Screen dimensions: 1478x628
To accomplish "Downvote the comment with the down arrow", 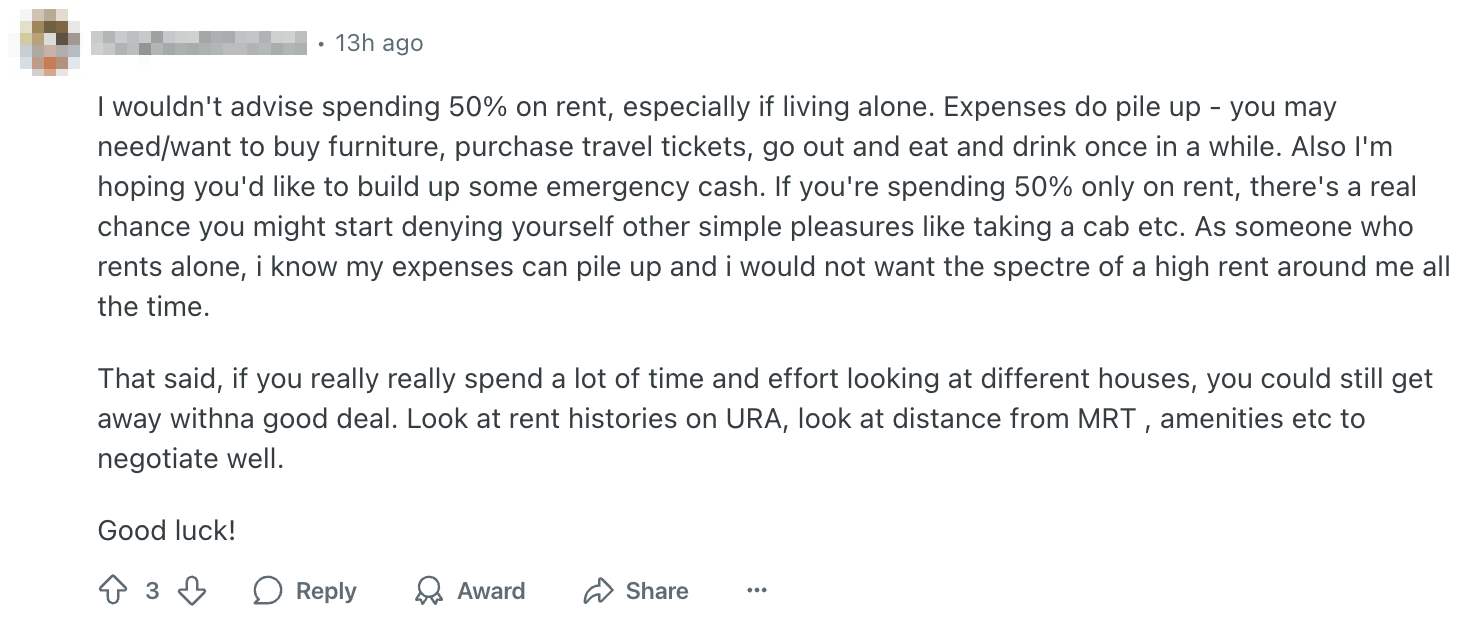I will click(x=191, y=591).
